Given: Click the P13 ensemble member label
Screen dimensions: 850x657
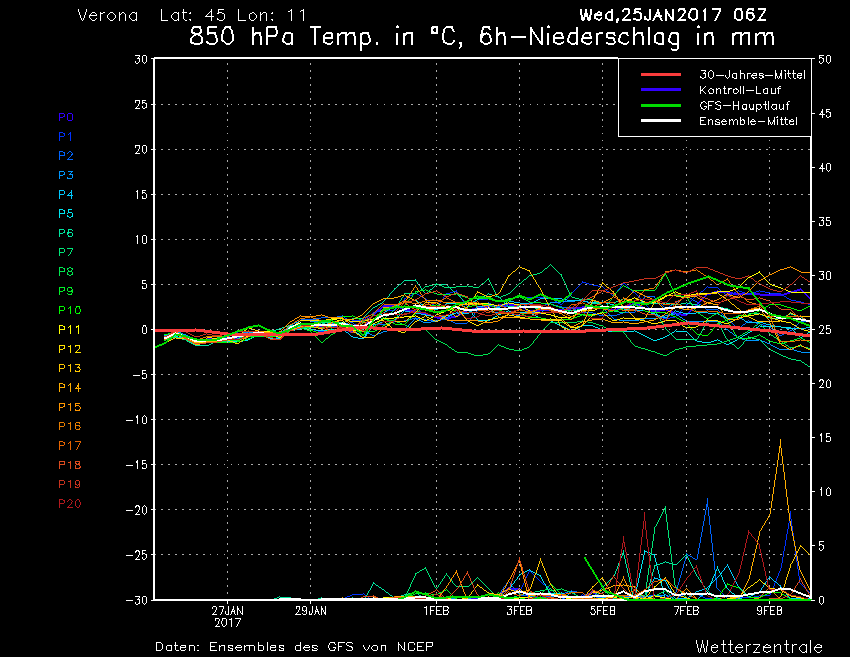Looking at the screenshot, I should 69,368.
